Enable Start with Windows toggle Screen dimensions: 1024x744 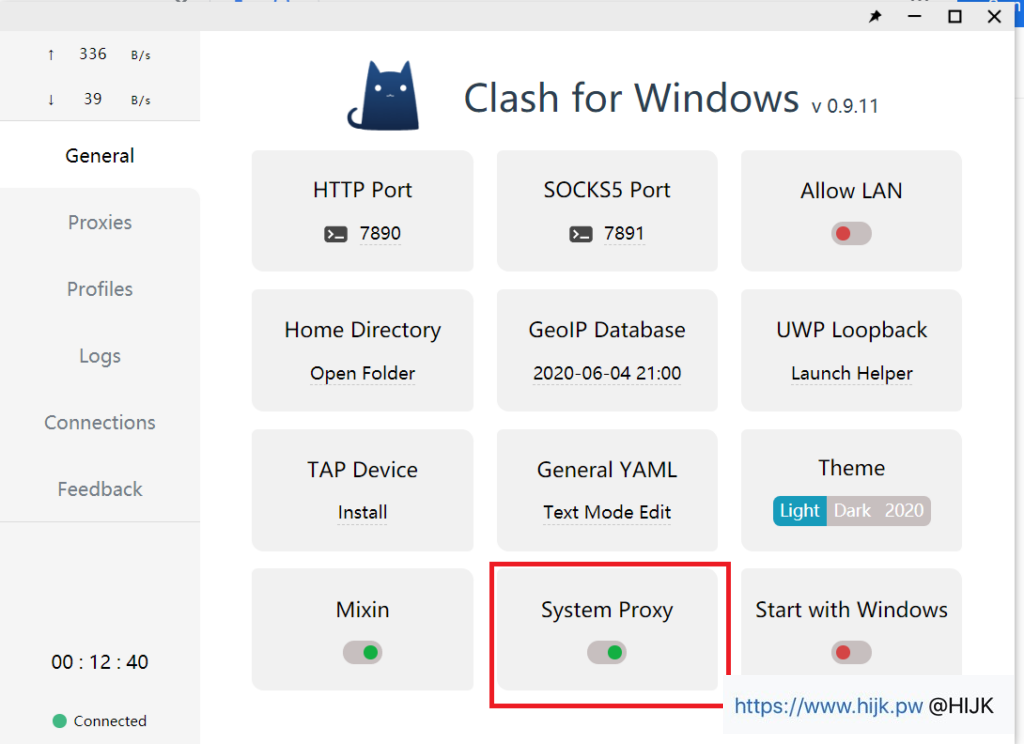click(x=851, y=653)
